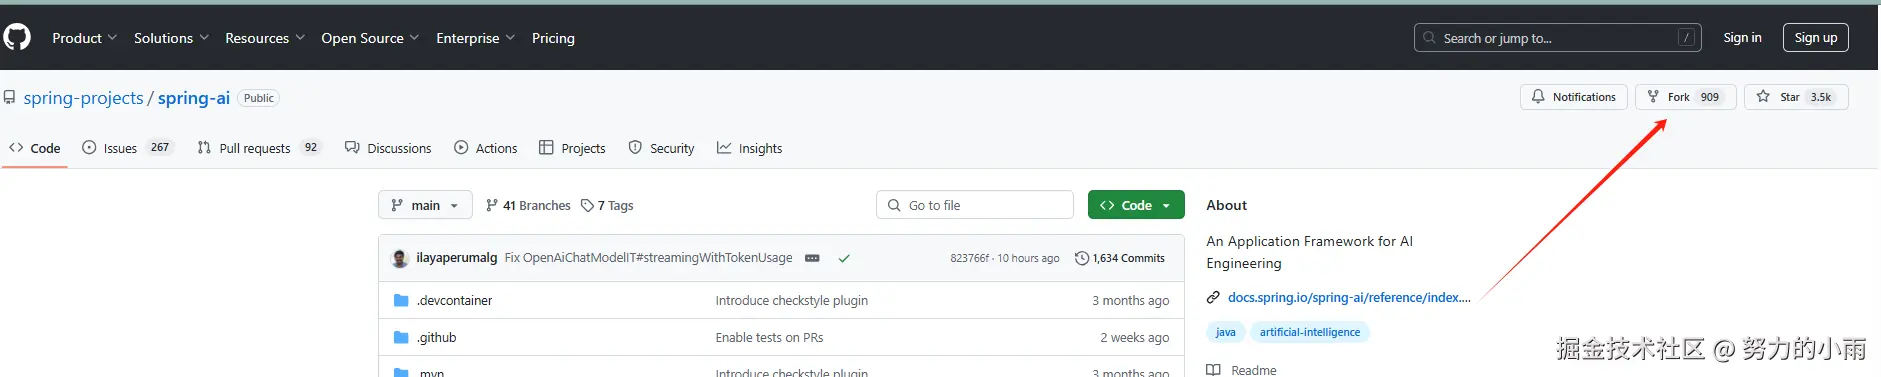Viewport: 1881px width, 377px height.
Task: Expand the Open Source menu
Action: pos(370,38)
